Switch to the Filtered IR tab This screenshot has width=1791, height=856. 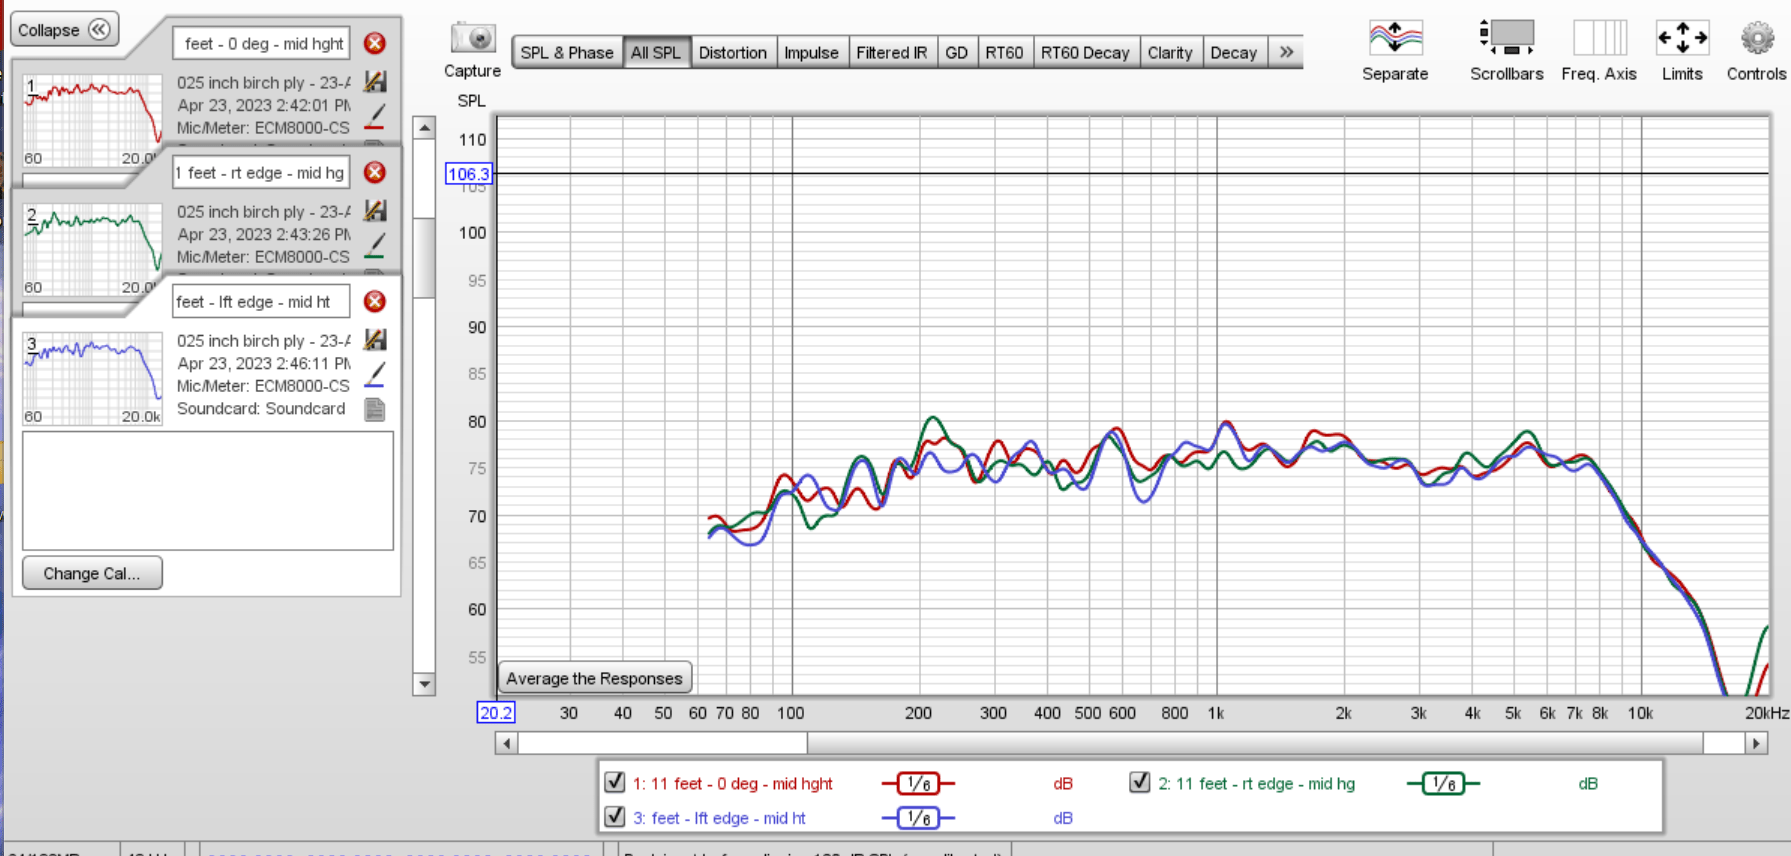coord(892,52)
